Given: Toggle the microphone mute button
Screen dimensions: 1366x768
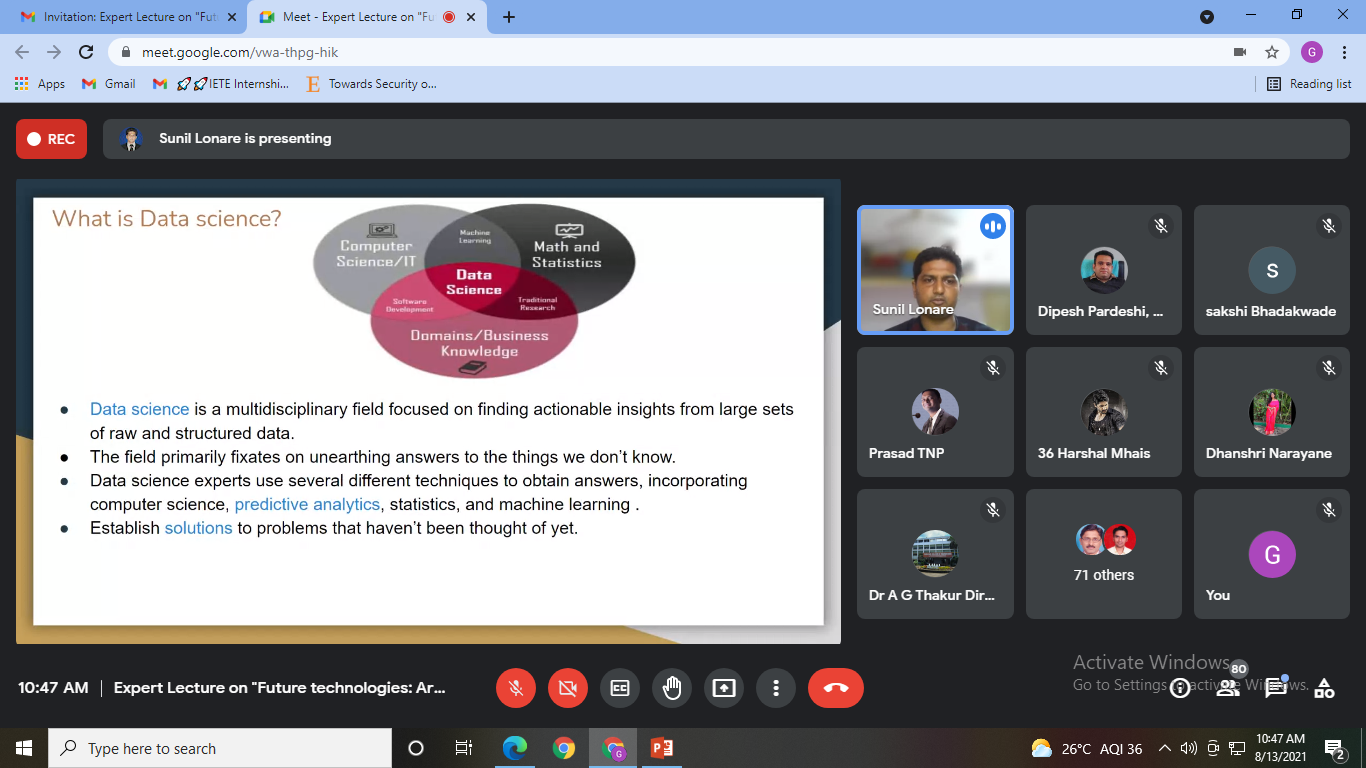Looking at the screenshot, I should [x=516, y=688].
